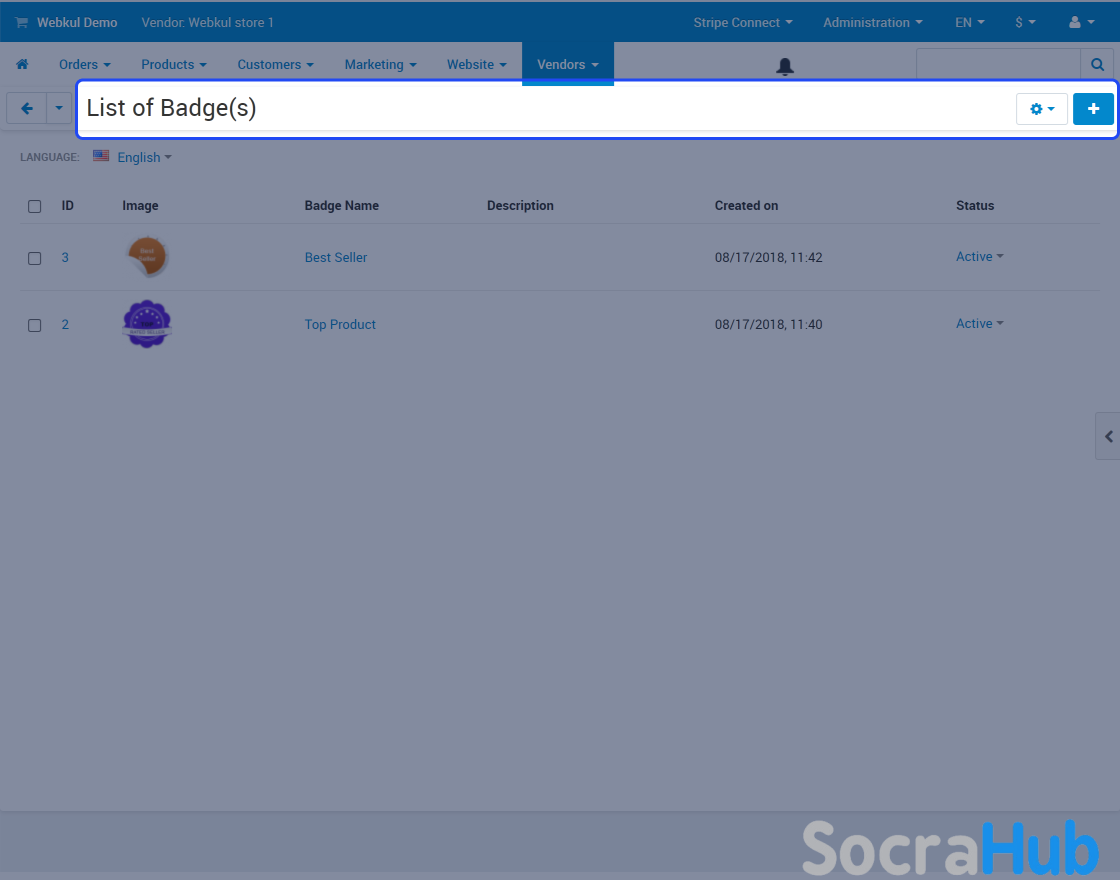Open the Best Seller badge link
This screenshot has width=1120, height=880.
(x=336, y=257)
